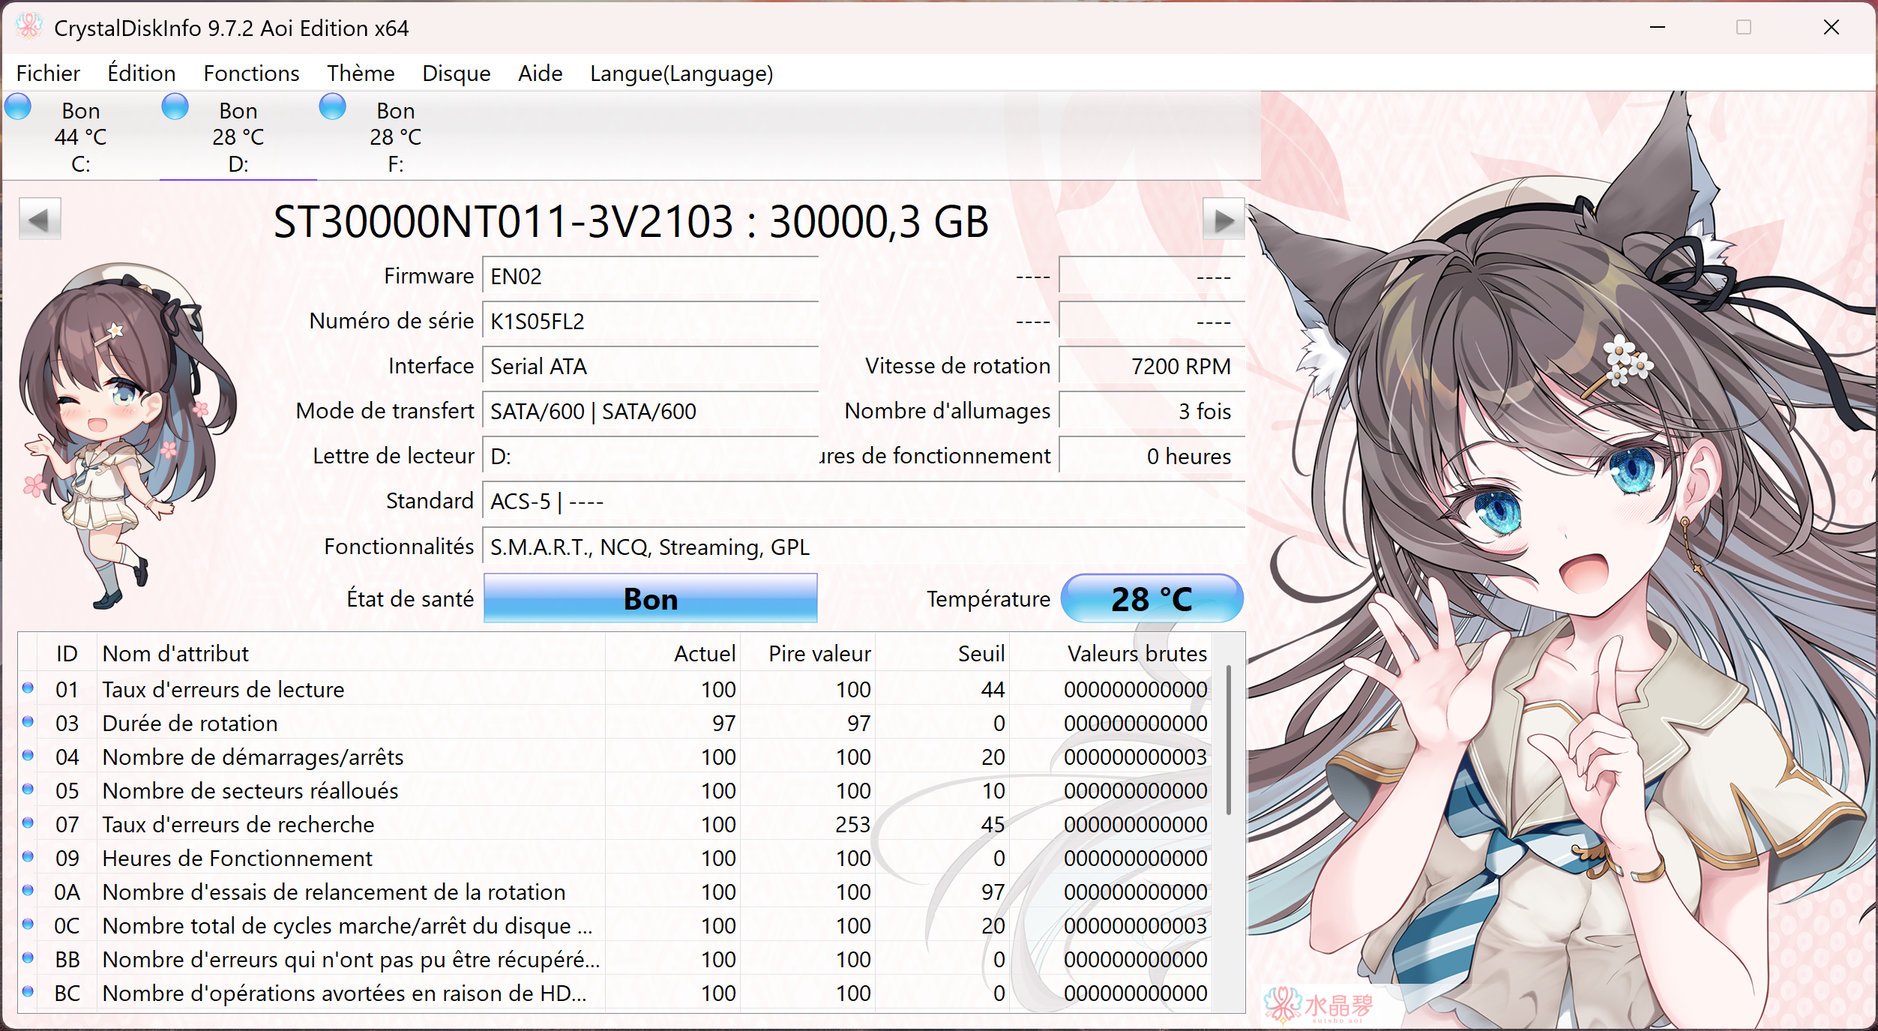1878x1031 pixels.
Task: Click the blue status orb for drive F:
Action: click(x=332, y=106)
